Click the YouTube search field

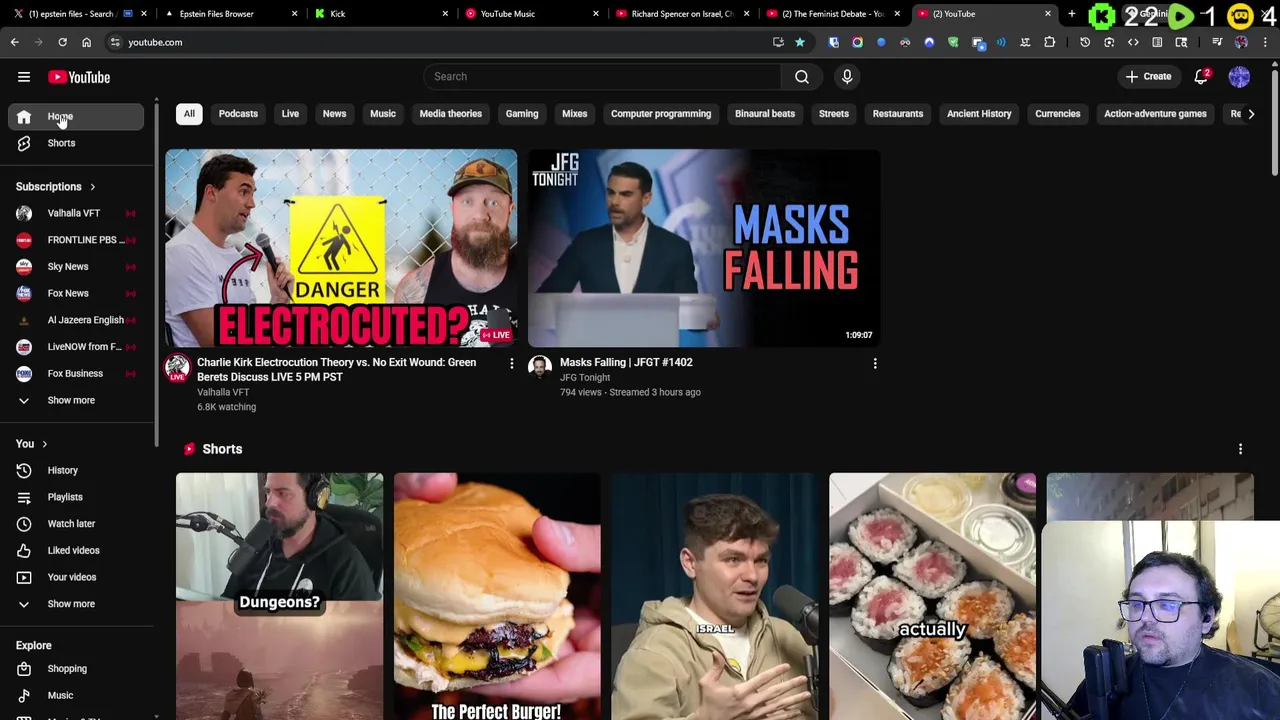[x=602, y=76]
